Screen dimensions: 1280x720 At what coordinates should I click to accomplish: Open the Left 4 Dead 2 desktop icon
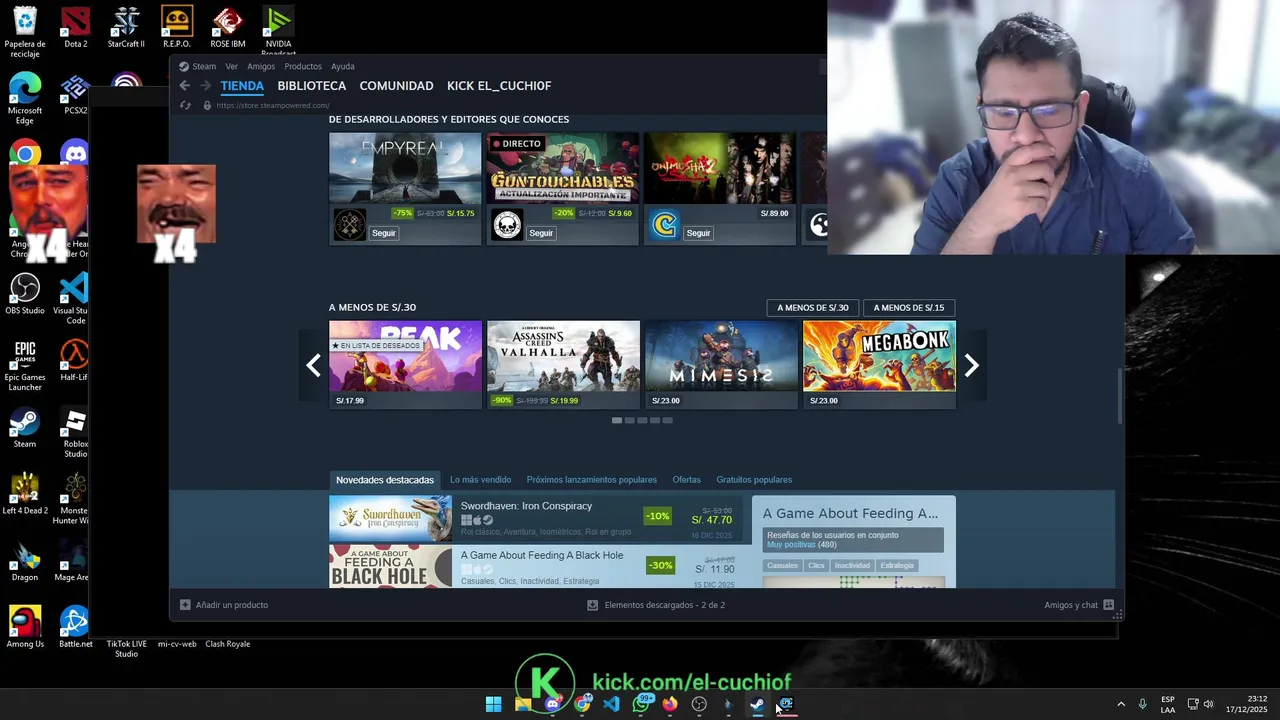click(25, 494)
